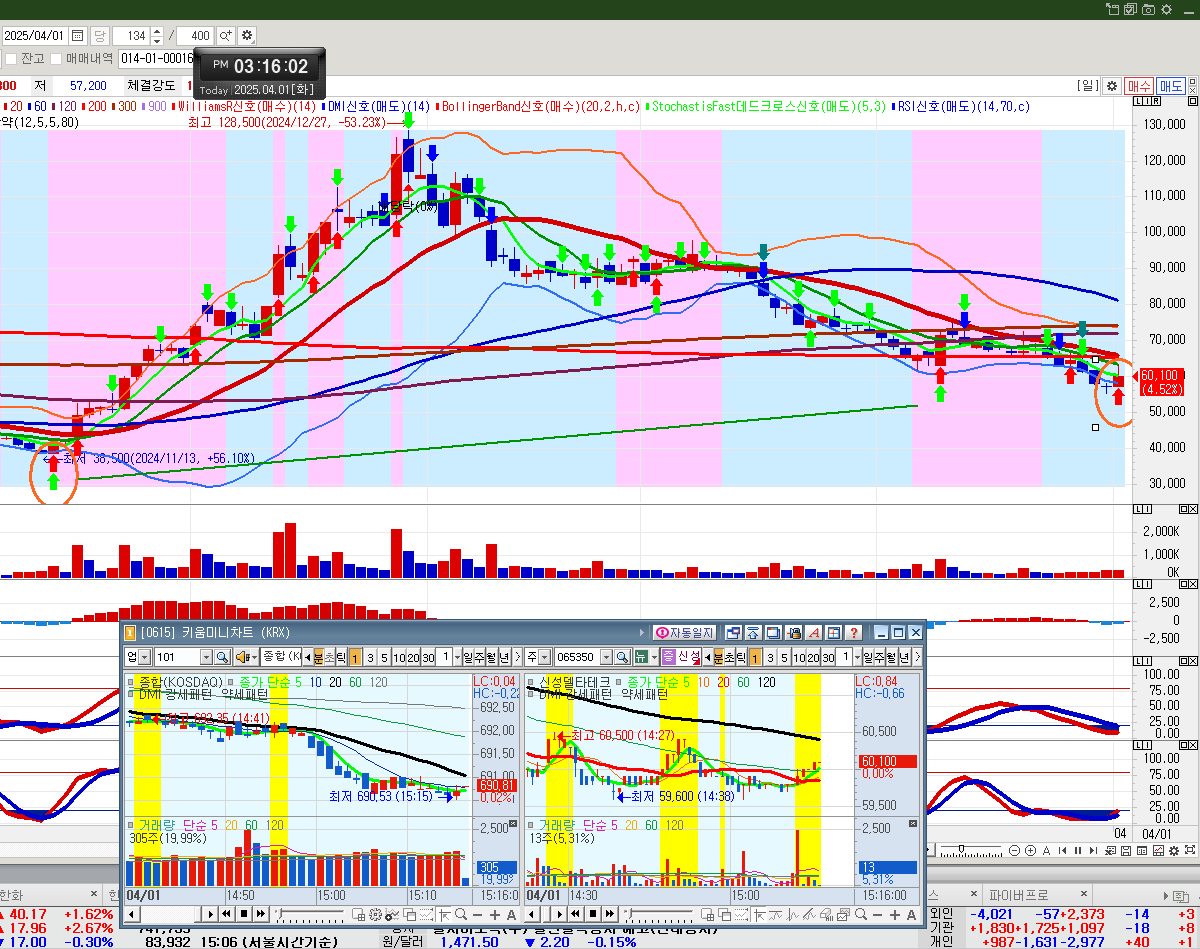Toggle the 매매내역 checkbox
1200x949 pixels.
tap(56, 59)
